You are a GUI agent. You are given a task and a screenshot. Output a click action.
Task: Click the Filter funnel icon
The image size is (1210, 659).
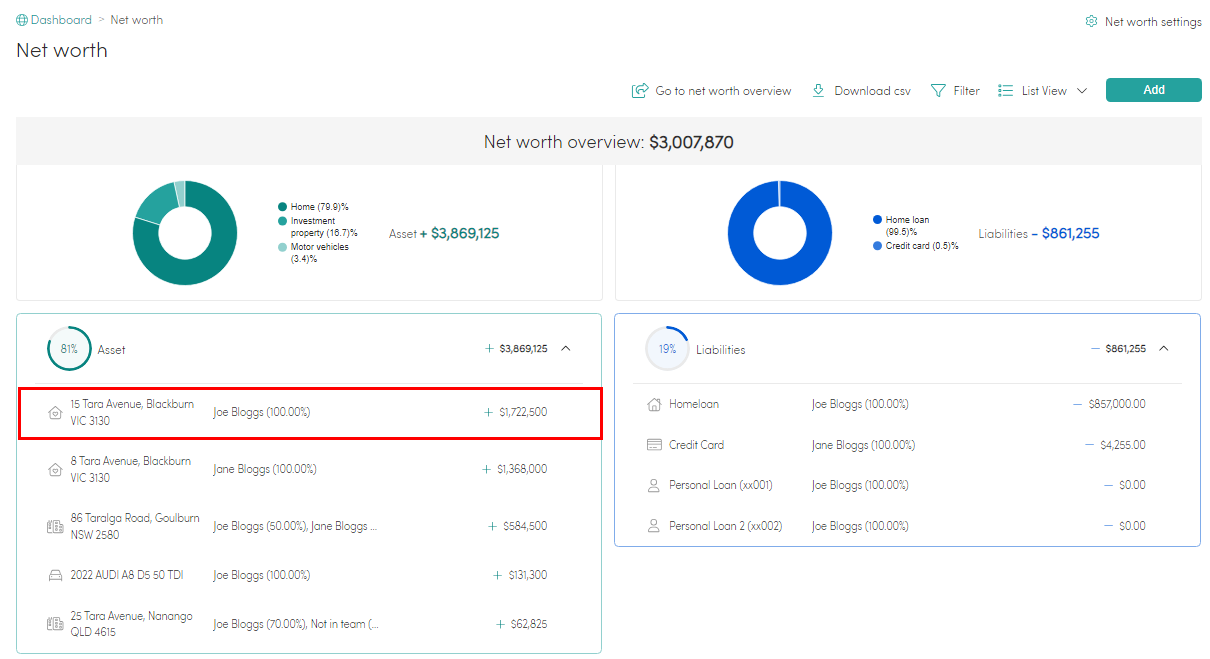click(x=938, y=91)
